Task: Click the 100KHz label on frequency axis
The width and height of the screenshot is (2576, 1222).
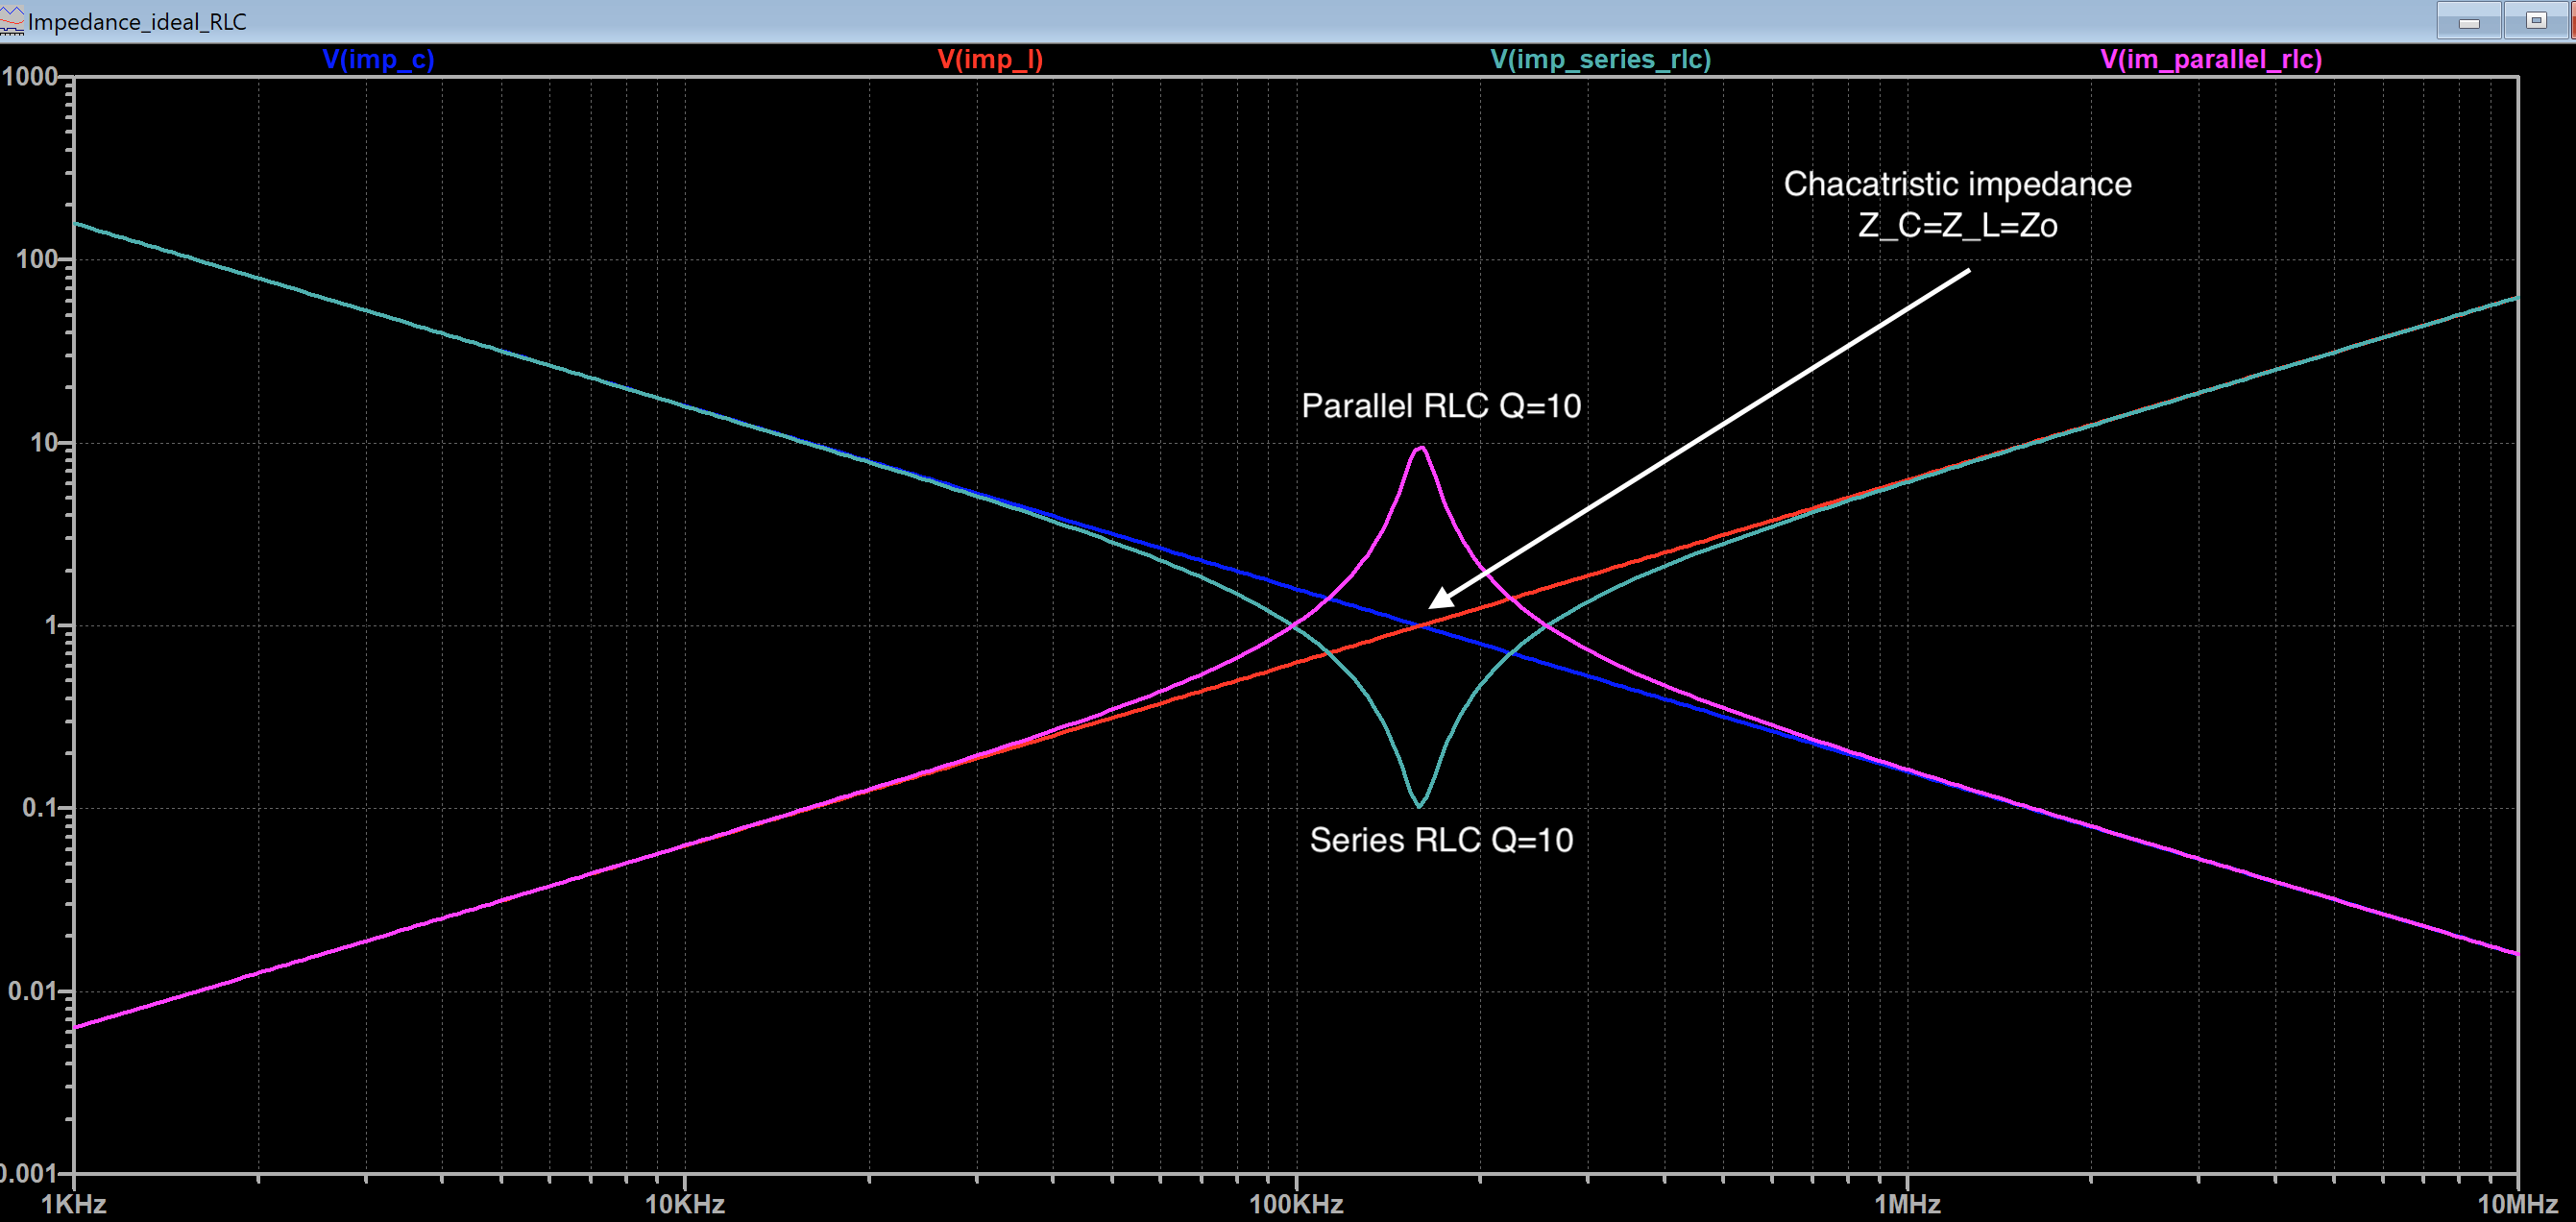Action: (x=1296, y=1203)
